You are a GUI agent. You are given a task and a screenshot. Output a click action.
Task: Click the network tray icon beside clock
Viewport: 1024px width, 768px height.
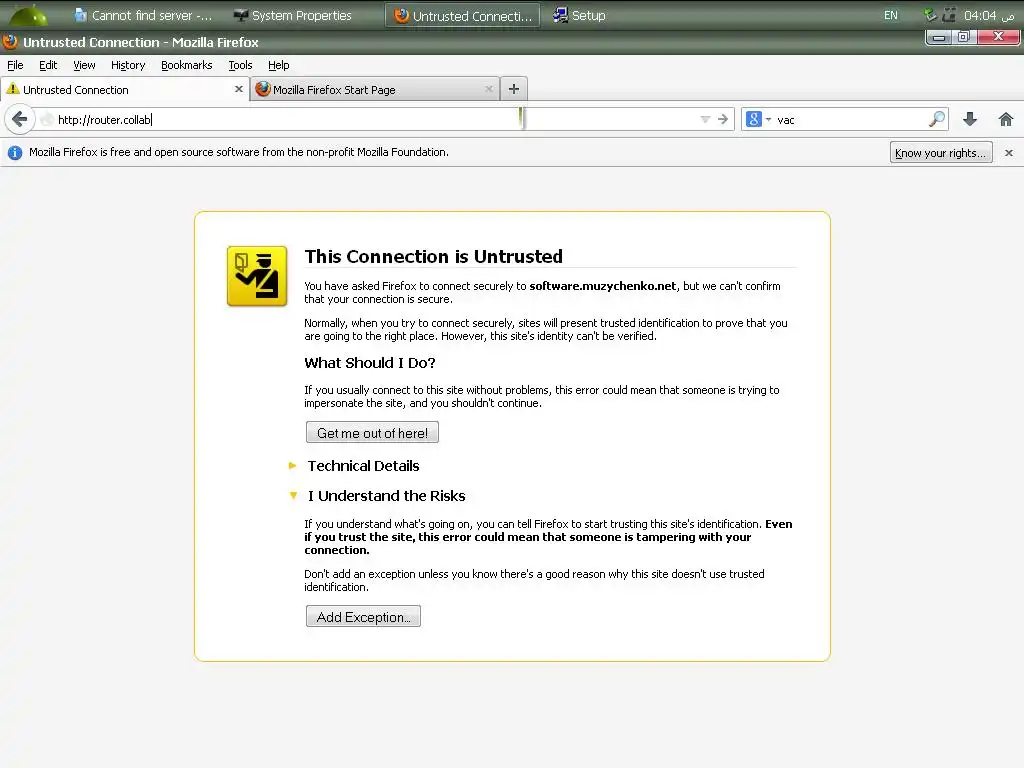tap(949, 14)
